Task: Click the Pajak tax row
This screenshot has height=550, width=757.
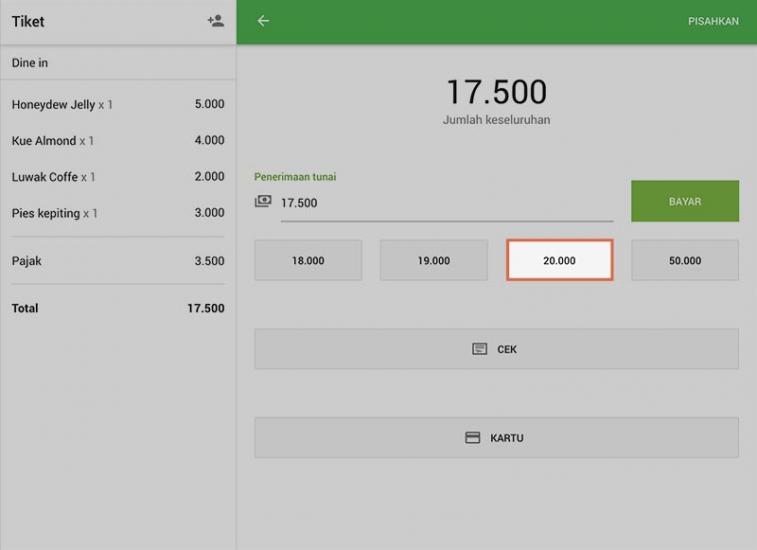Action: pyautogui.click(x=118, y=261)
